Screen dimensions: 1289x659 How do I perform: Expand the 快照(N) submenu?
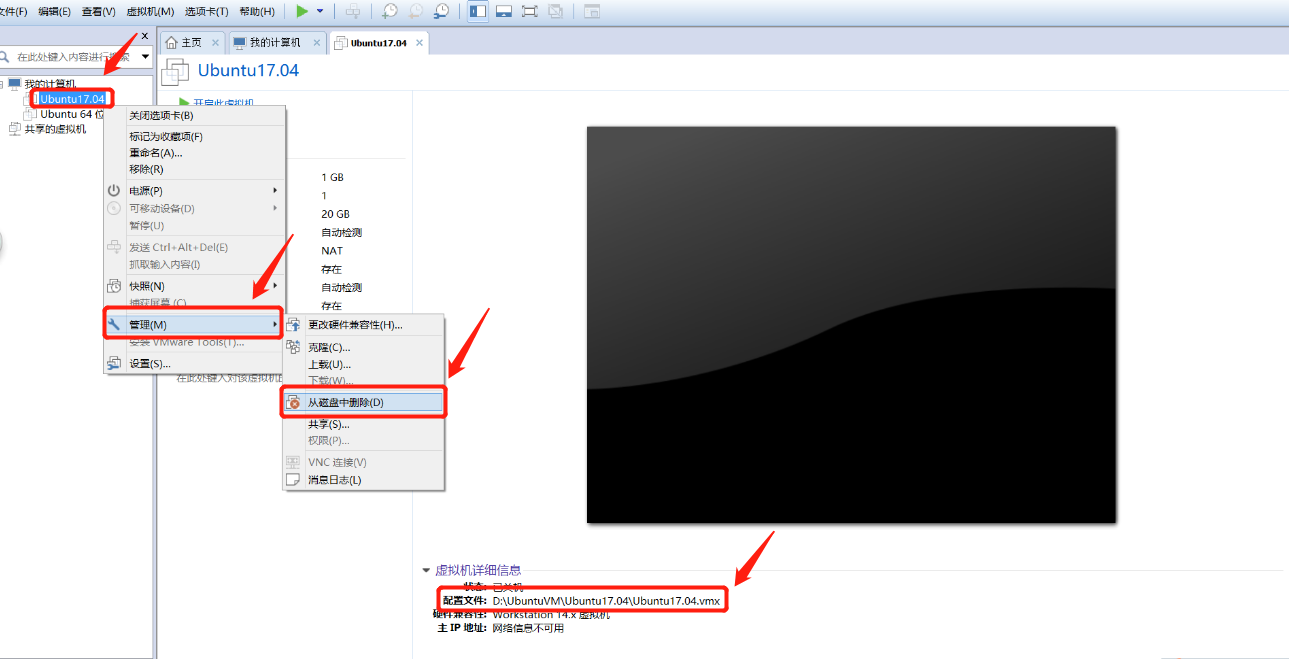click(195, 286)
